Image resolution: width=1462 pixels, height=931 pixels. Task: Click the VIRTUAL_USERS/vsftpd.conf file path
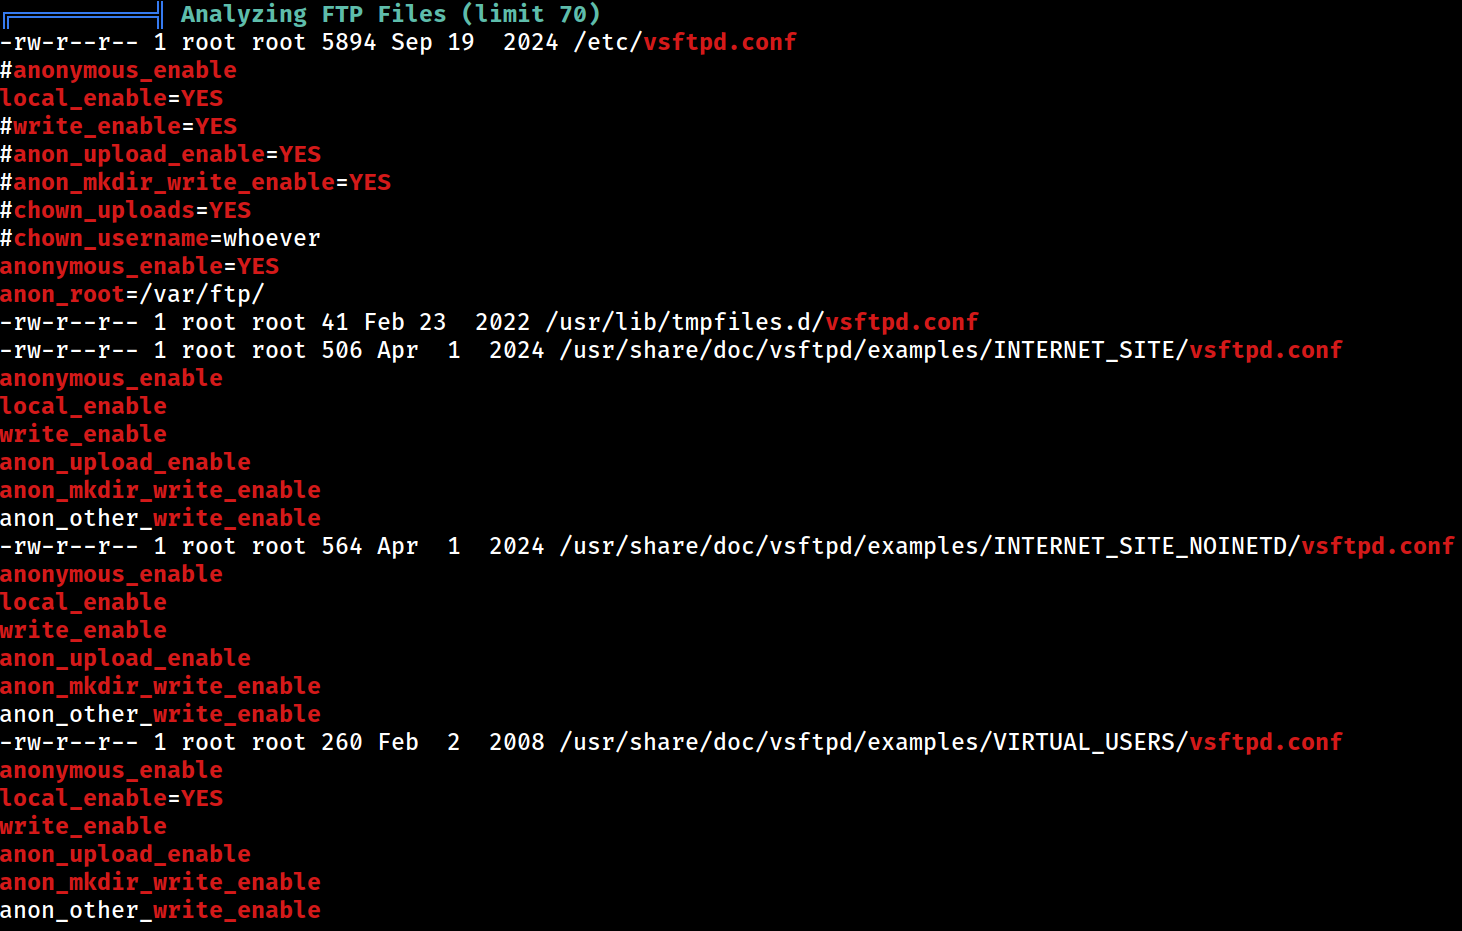click(x=951, y=742)
